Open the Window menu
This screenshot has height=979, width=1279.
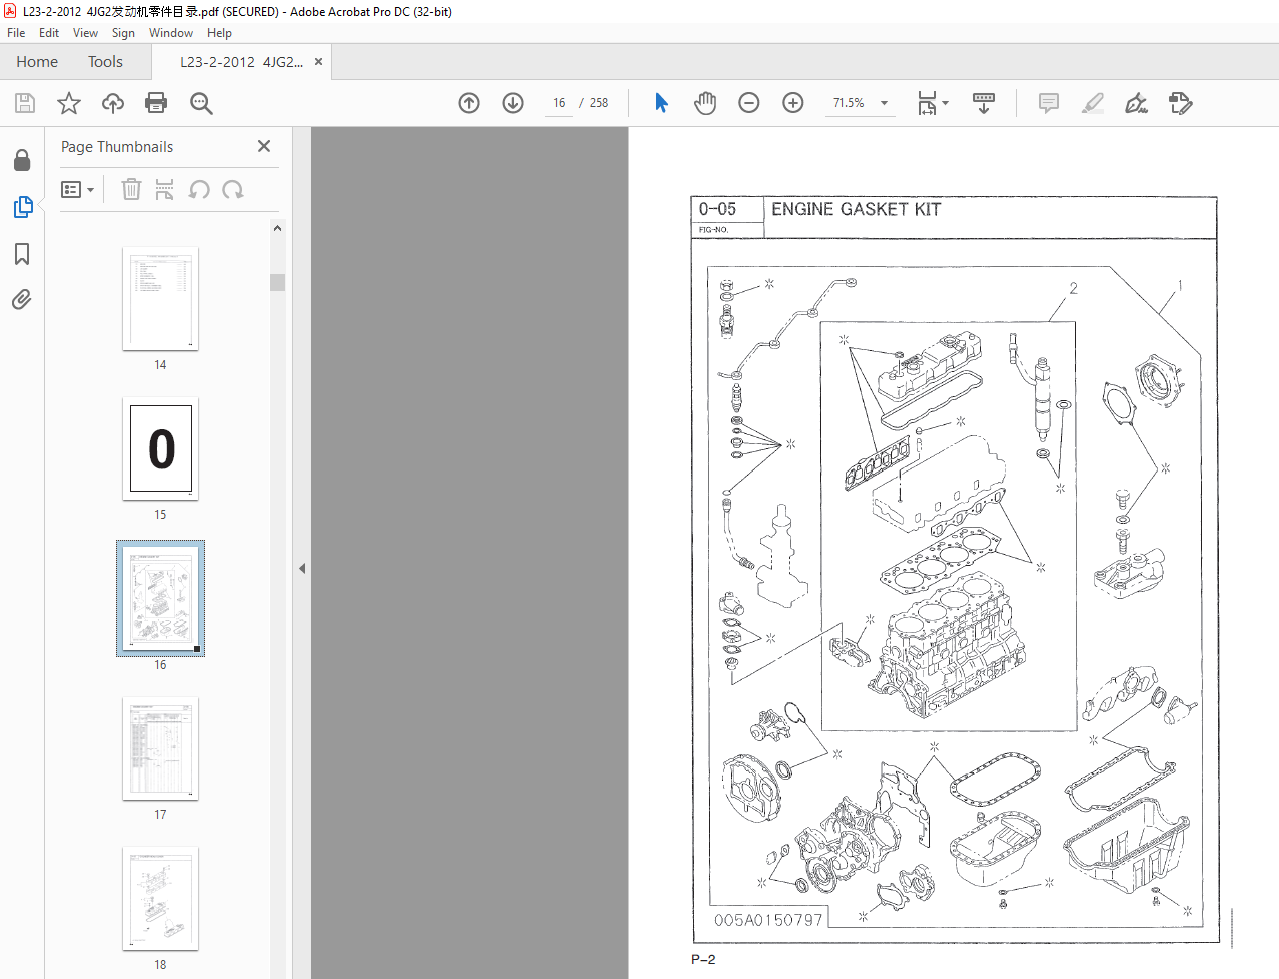coord(171,33)
